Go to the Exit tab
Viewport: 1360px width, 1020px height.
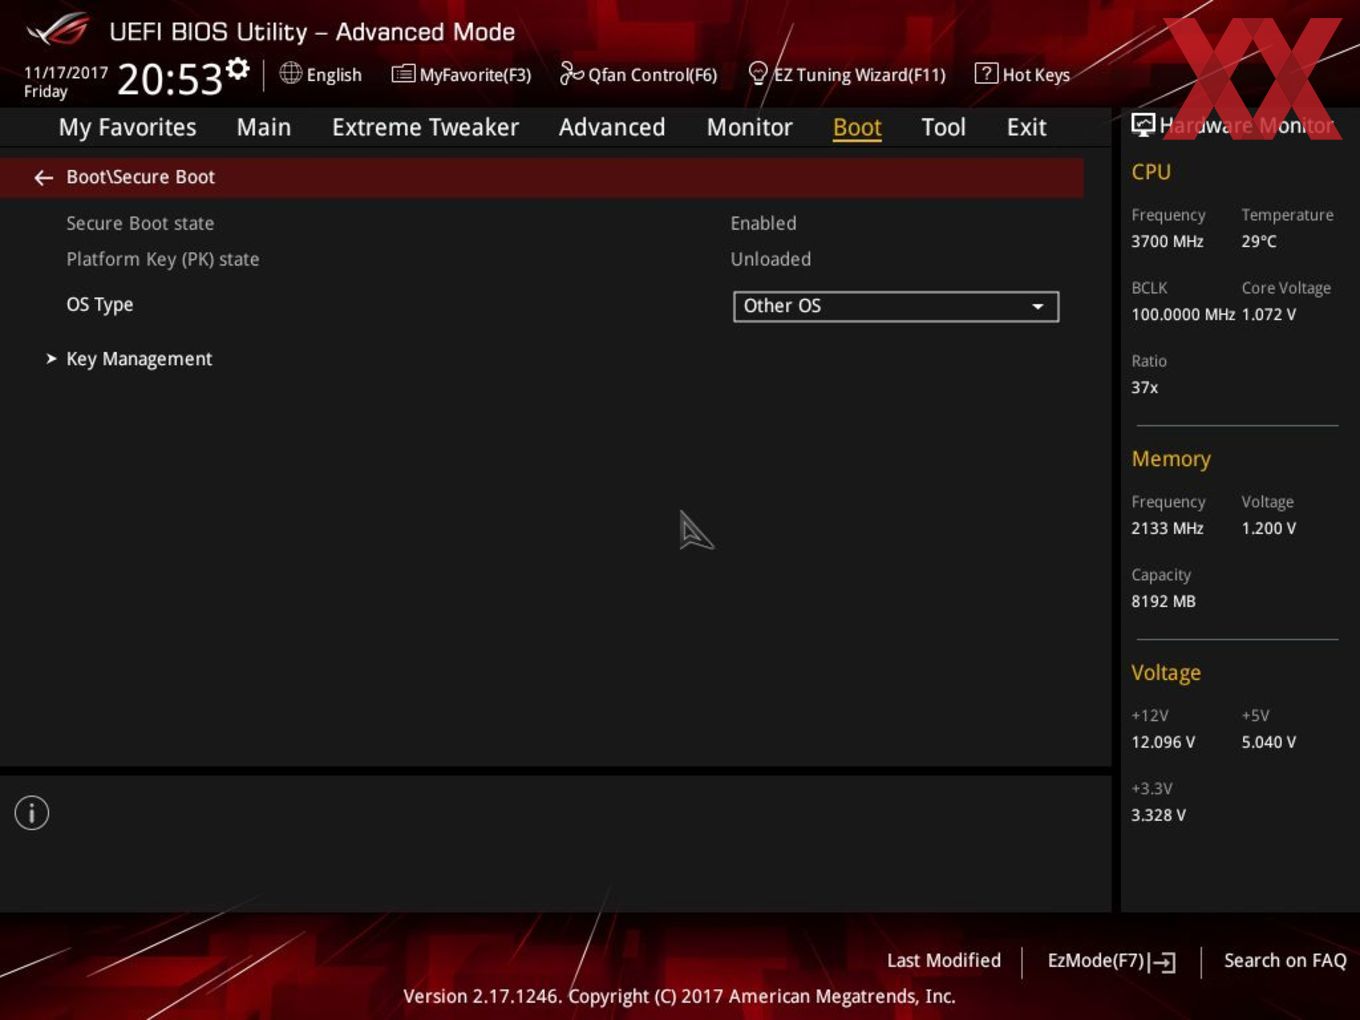pos(1026,127)
